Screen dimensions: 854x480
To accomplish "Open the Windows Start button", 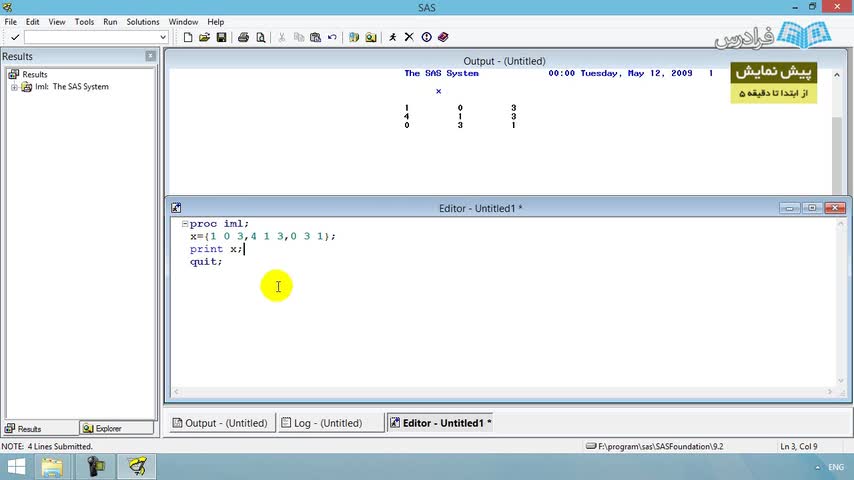I will (x=16, y=467).
